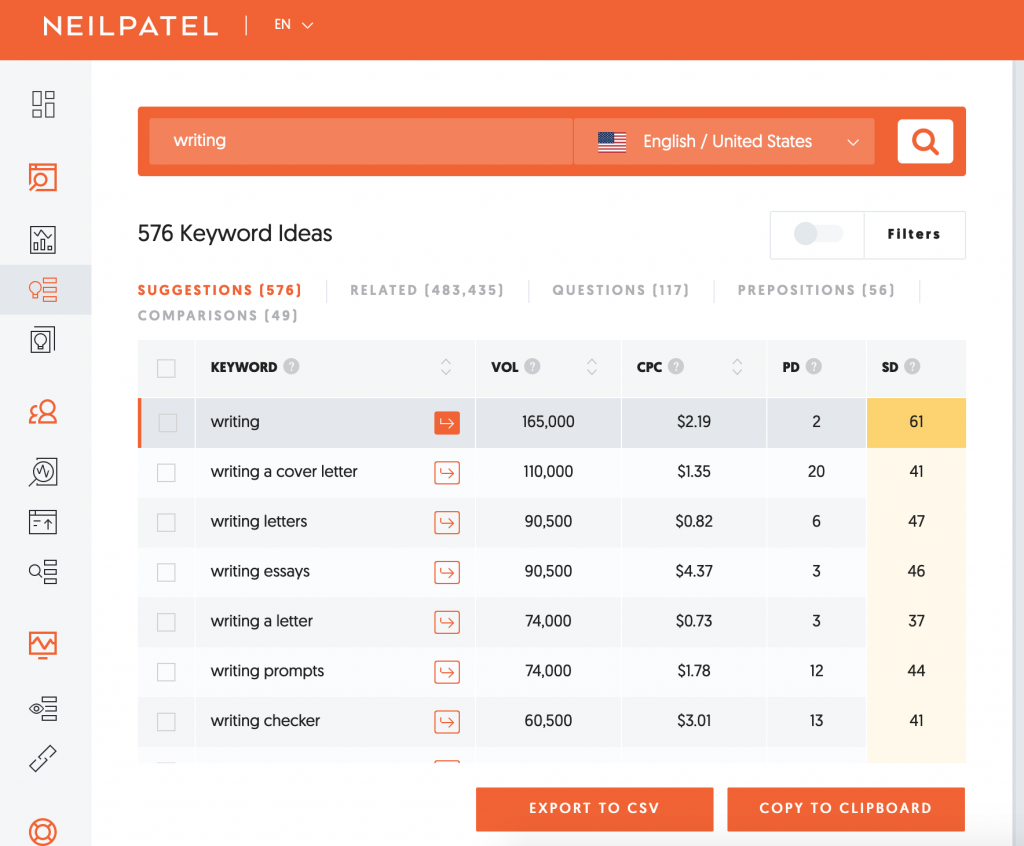Screen dimensions: 1024x846
Task: Click the orange magnifier search button
Action: [x=925, y=141]
